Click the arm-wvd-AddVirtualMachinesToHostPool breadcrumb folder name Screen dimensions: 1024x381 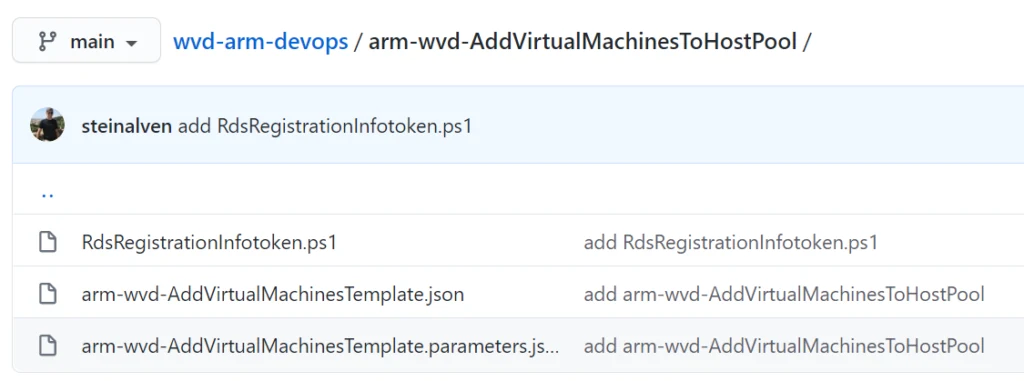[x=583, y=42]
